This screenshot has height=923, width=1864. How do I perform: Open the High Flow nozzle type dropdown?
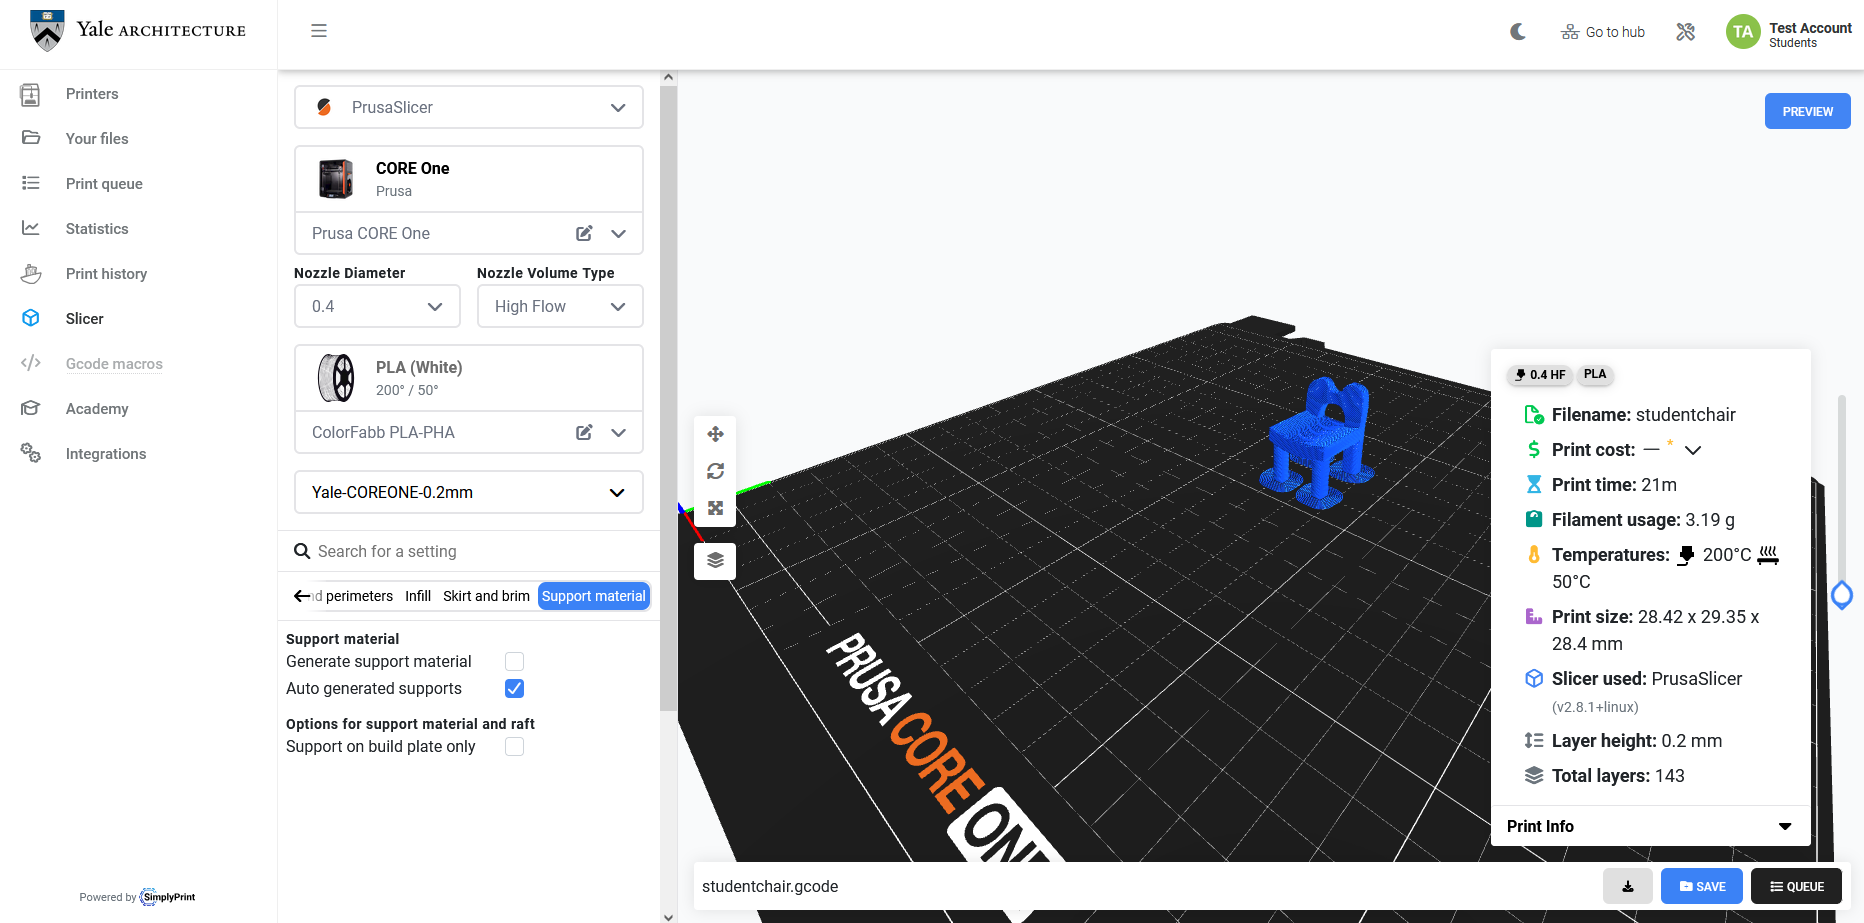560,306
